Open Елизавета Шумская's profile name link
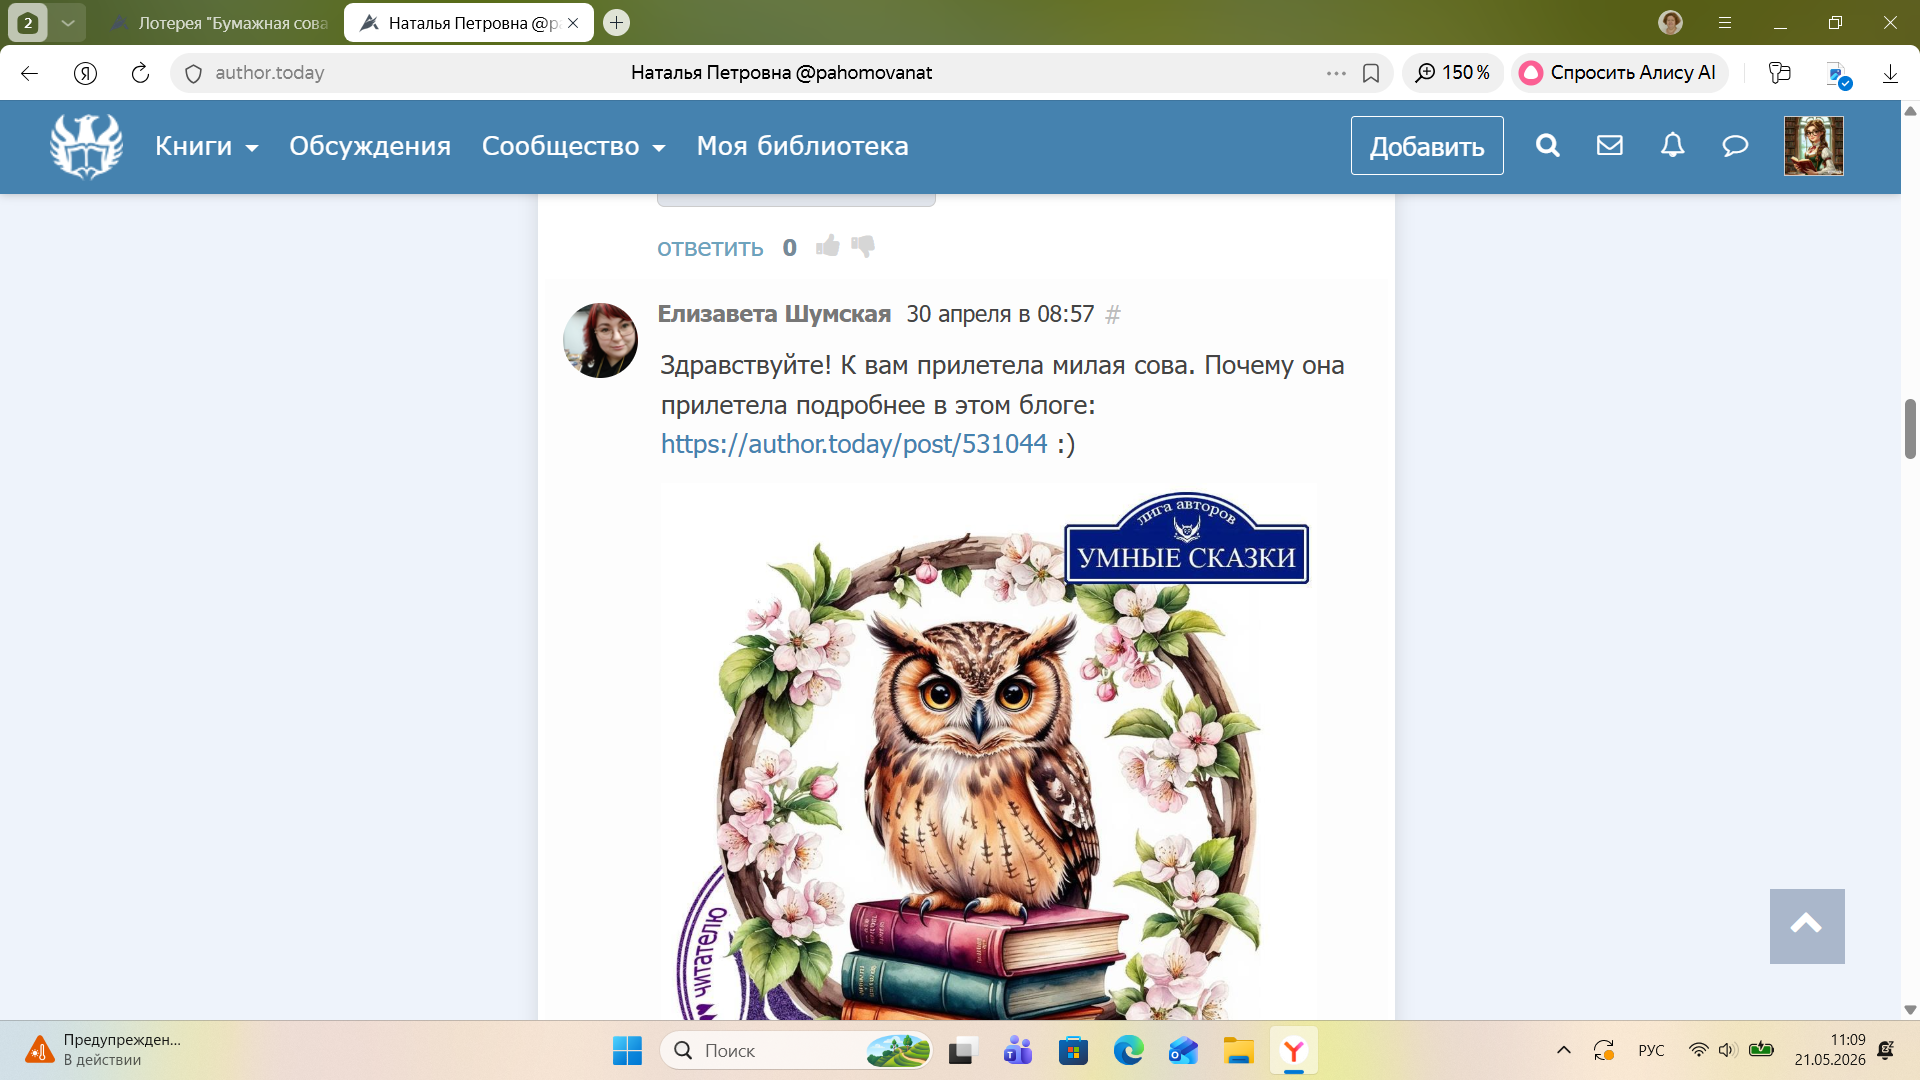 (x=774, y=315)
